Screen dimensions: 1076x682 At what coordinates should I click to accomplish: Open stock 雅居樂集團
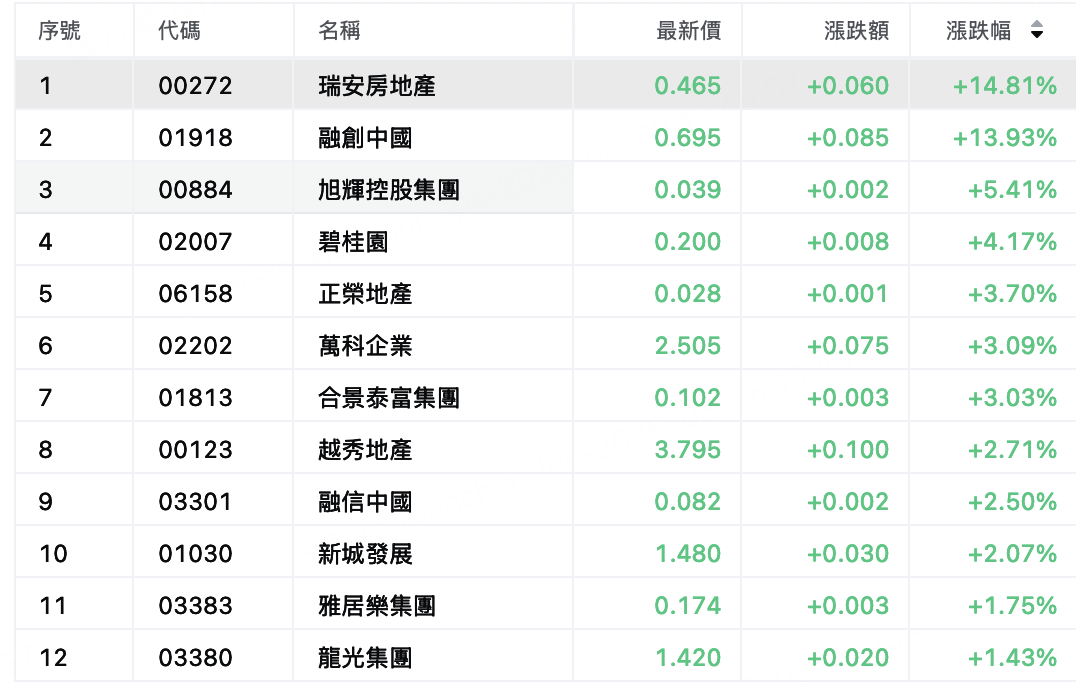377,606
